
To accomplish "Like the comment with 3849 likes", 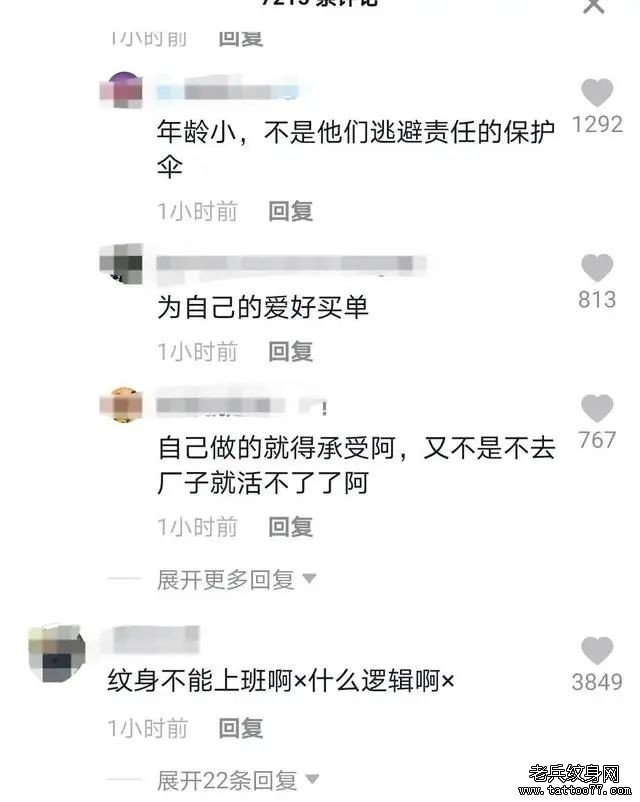I will (x=597, y=651).
